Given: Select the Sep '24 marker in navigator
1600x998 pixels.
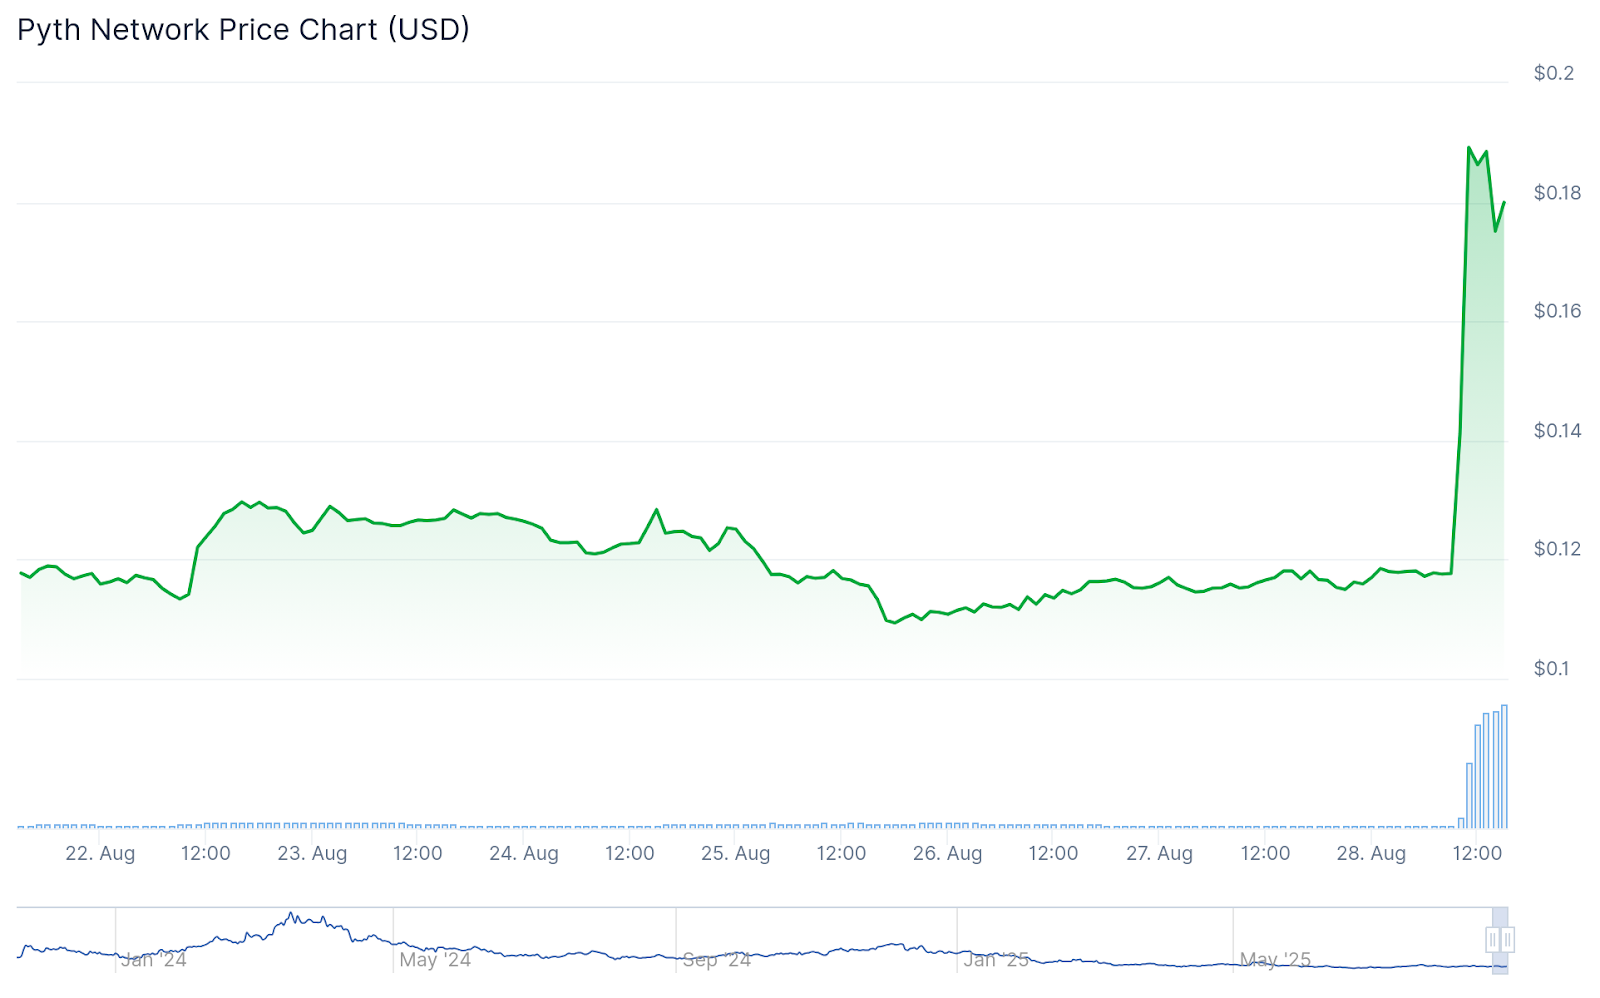Looking at the screenshot, I should click(716, 960).
